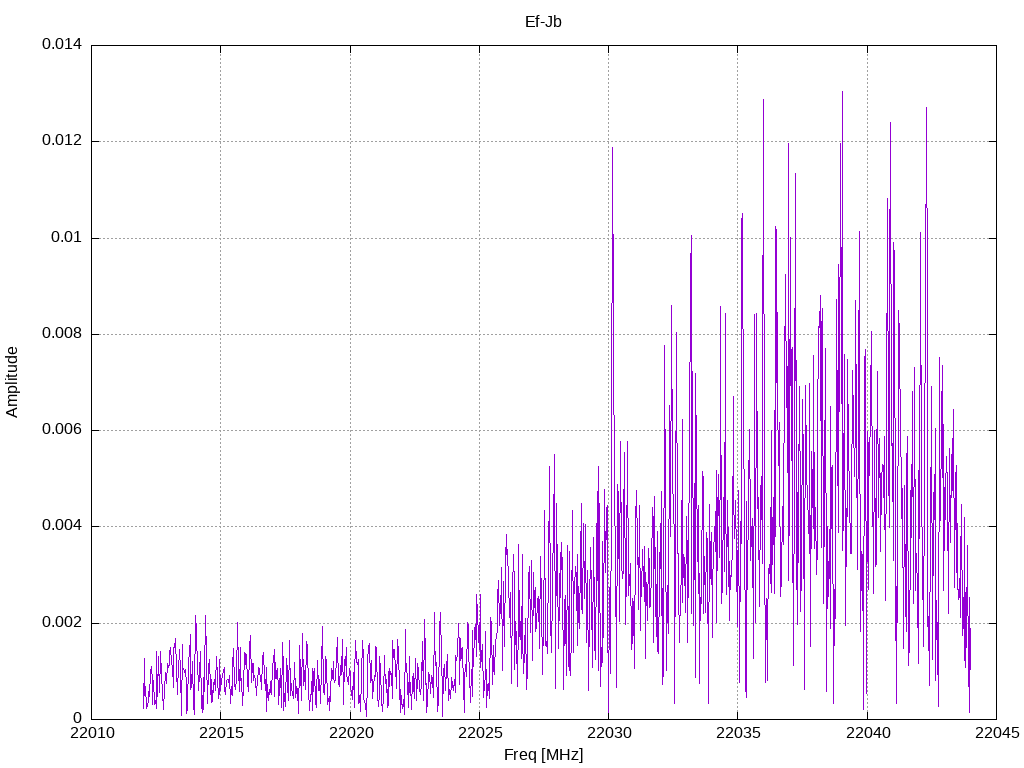The image size is (1024, 768).
Task: Click the 22010 x-axis tick label
Action: [91, 733]
